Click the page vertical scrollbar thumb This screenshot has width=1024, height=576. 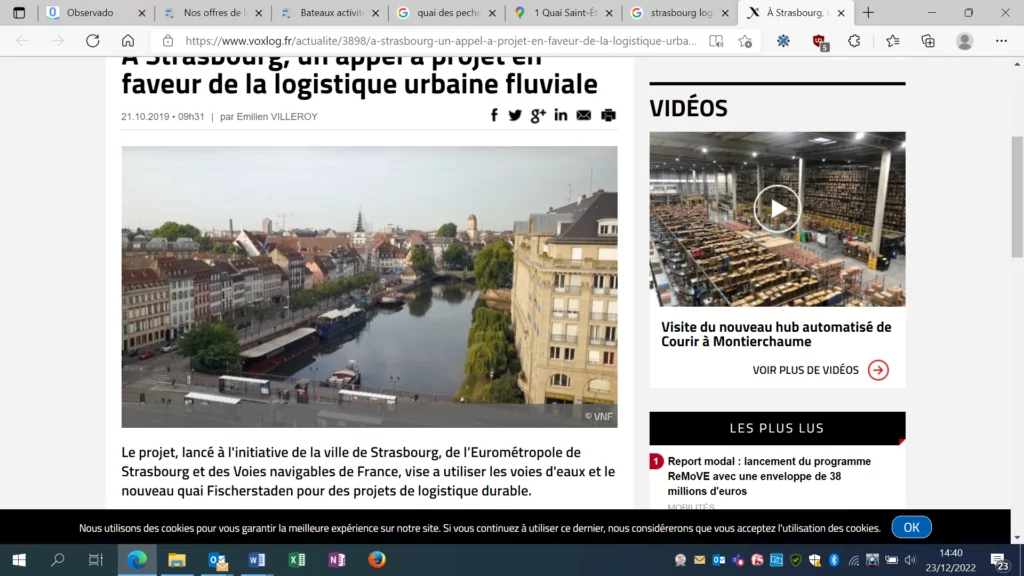coord(1017,197)
